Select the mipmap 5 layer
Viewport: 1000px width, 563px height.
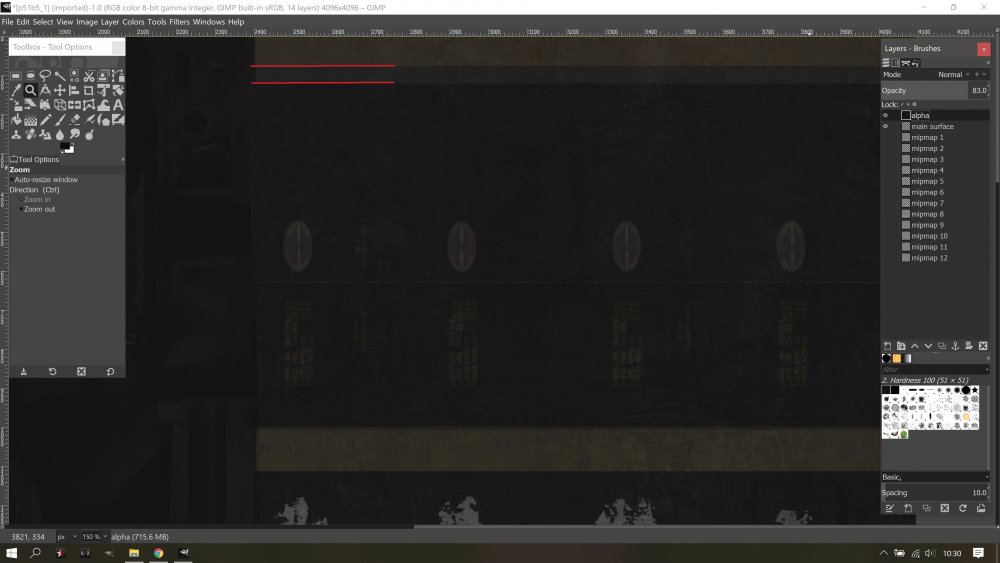[x=928, y=181]
